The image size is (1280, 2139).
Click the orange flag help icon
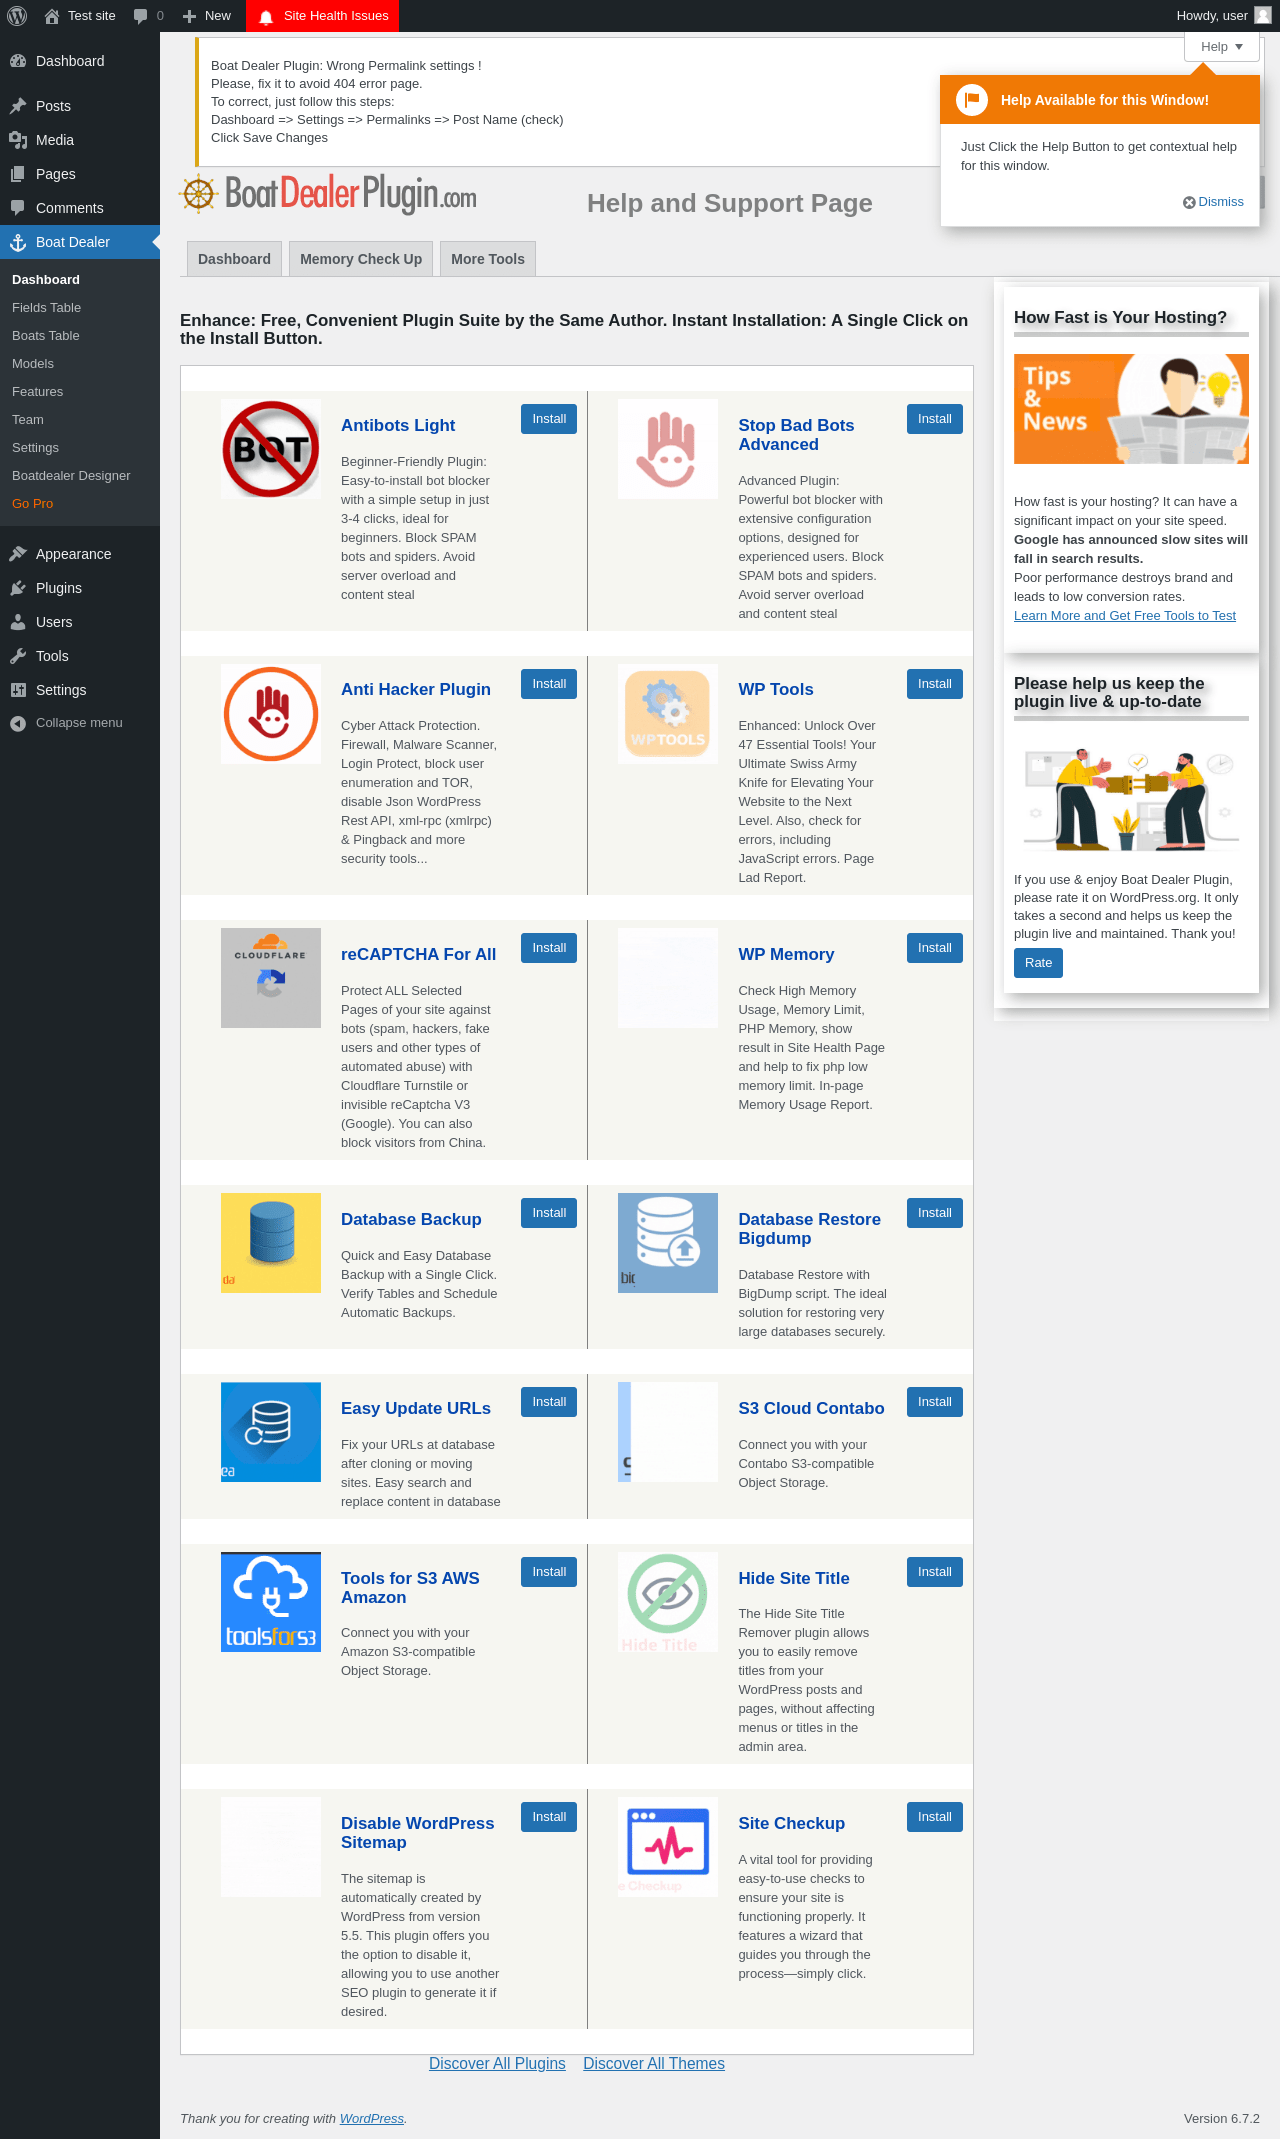[972, 100]
